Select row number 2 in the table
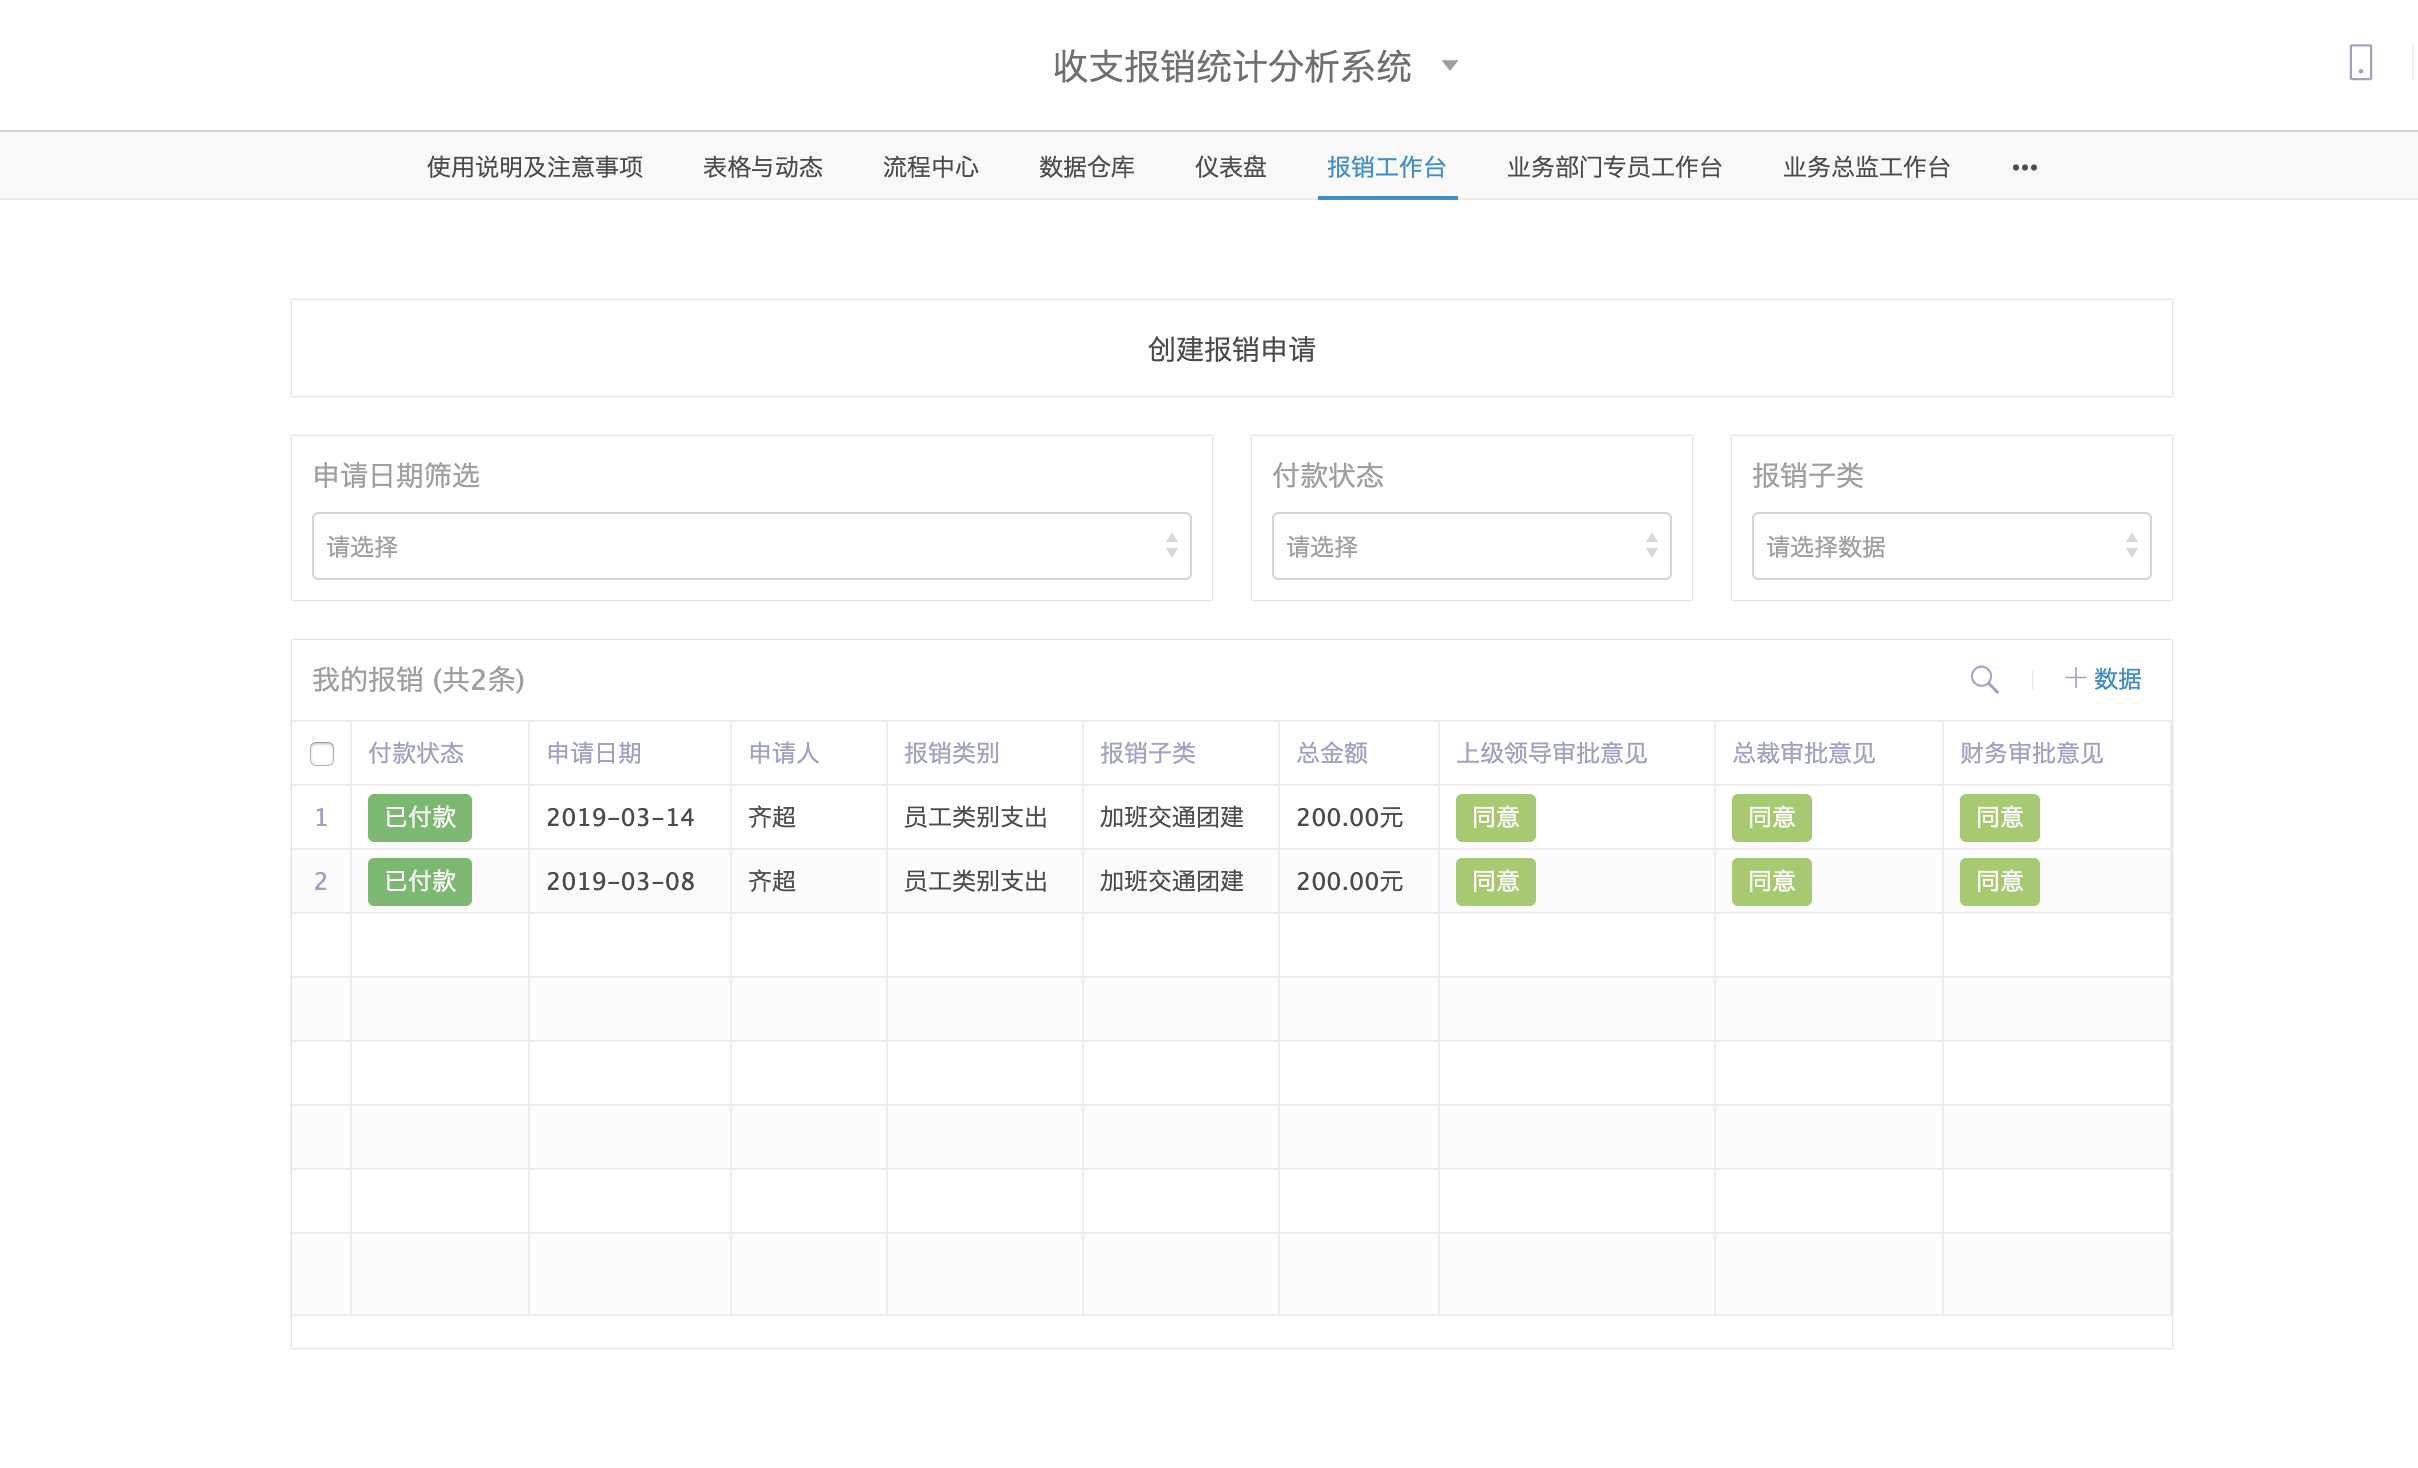Image resolution: width=2418 pixels, height=1468 pixels. pyautogui.click(x=321, y=882)
